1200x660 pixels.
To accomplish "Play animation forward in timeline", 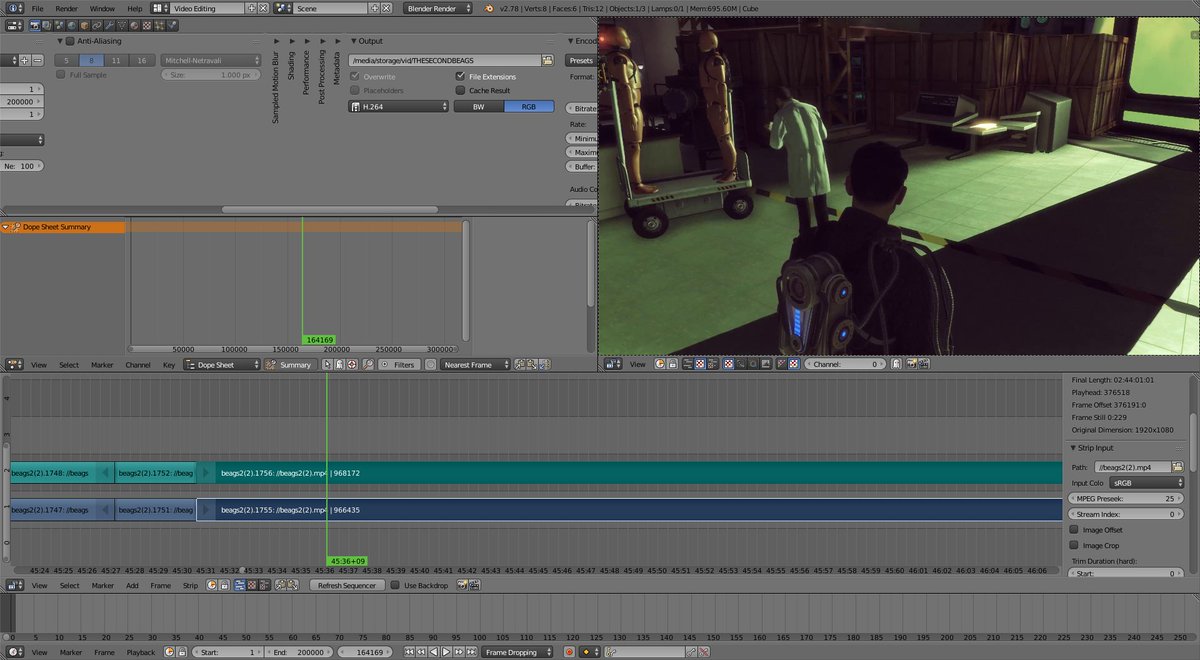I will coord(446,652).
